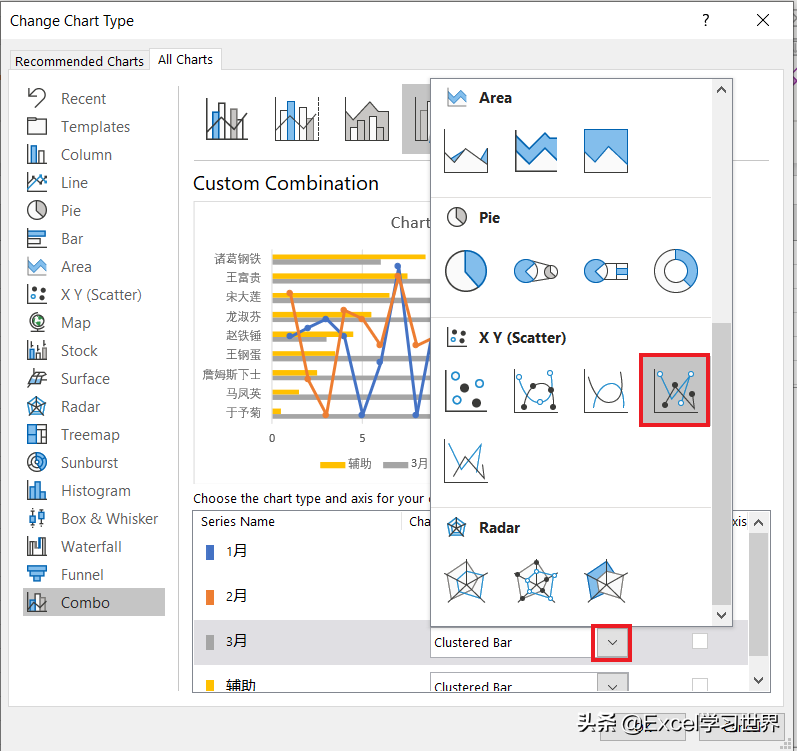Screen dimensions: 797x751
Task: Select Column in the chart type list
Action: tap(94, 154)
